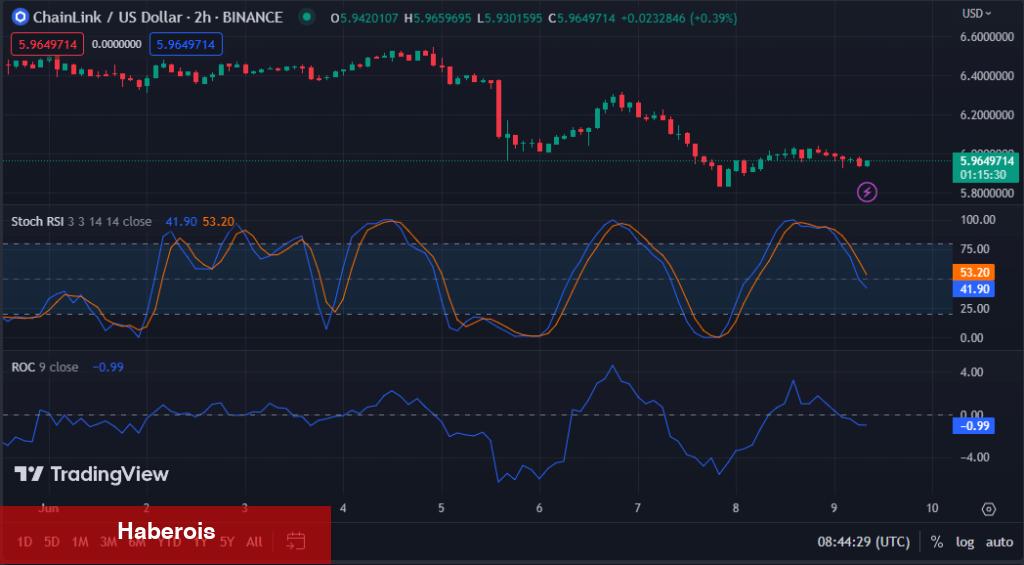Click the 5.8000000 price axis label
Screen dimensions: 1024x565
click(986, 193)
